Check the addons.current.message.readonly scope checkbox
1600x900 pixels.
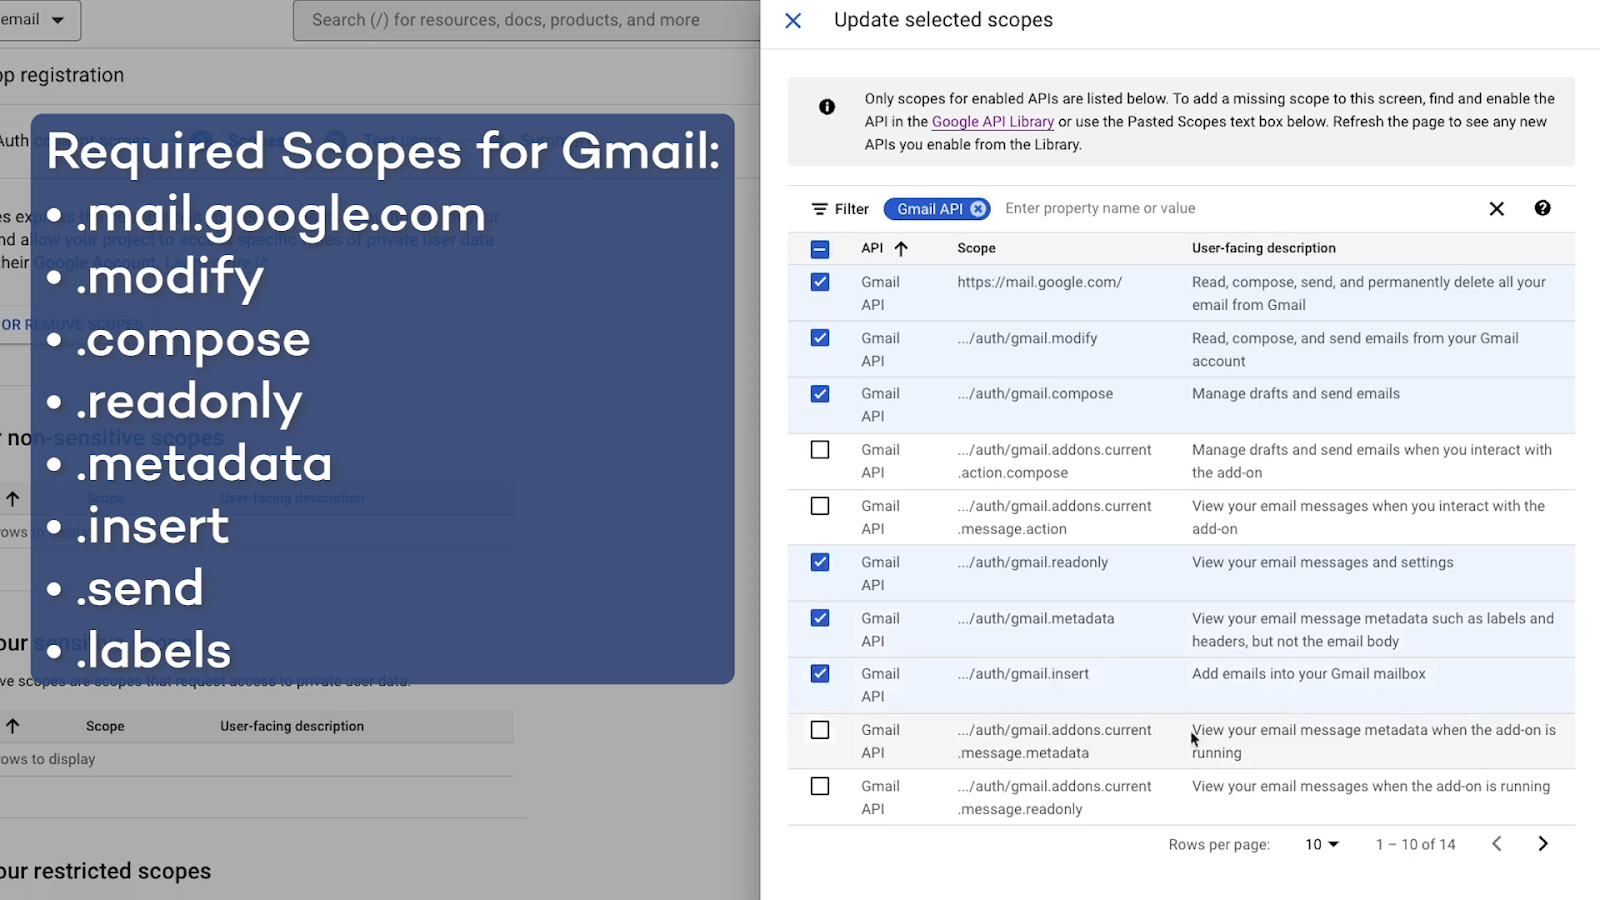point(820,786)
